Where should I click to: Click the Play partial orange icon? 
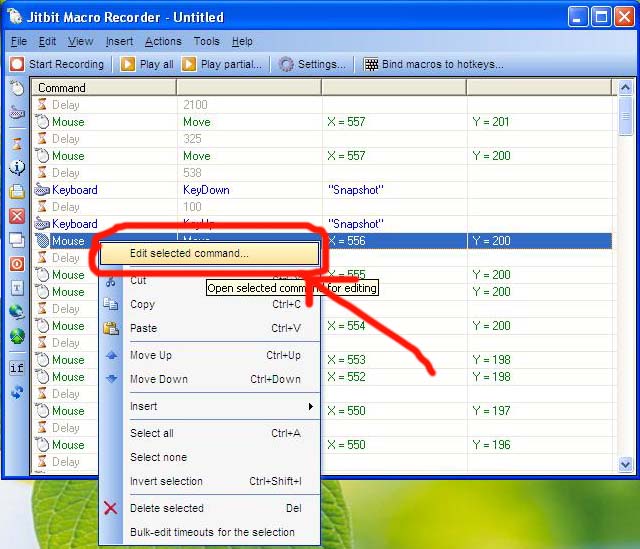(x=189, y=64)
